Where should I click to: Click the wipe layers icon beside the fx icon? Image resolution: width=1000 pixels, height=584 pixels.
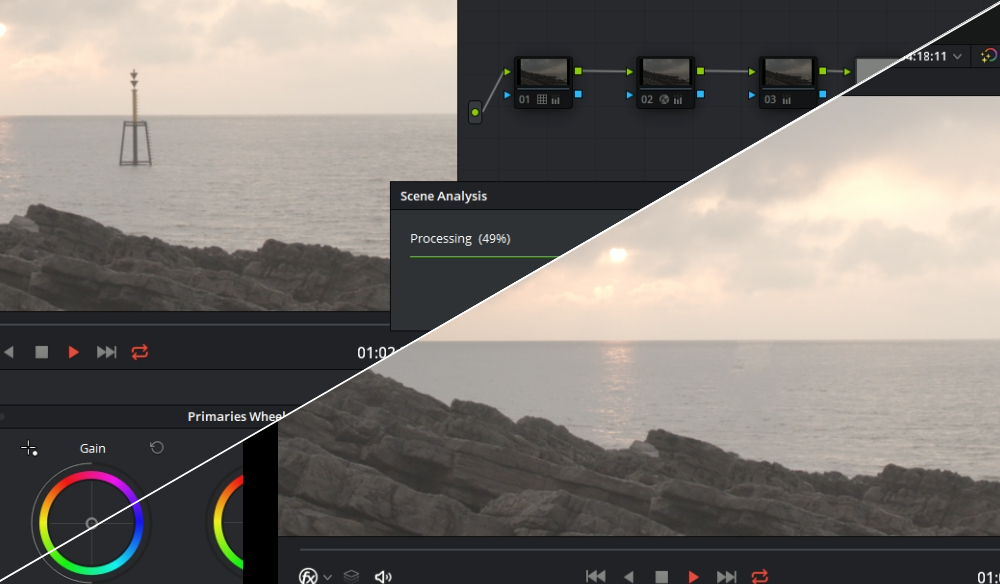point(351,576)
